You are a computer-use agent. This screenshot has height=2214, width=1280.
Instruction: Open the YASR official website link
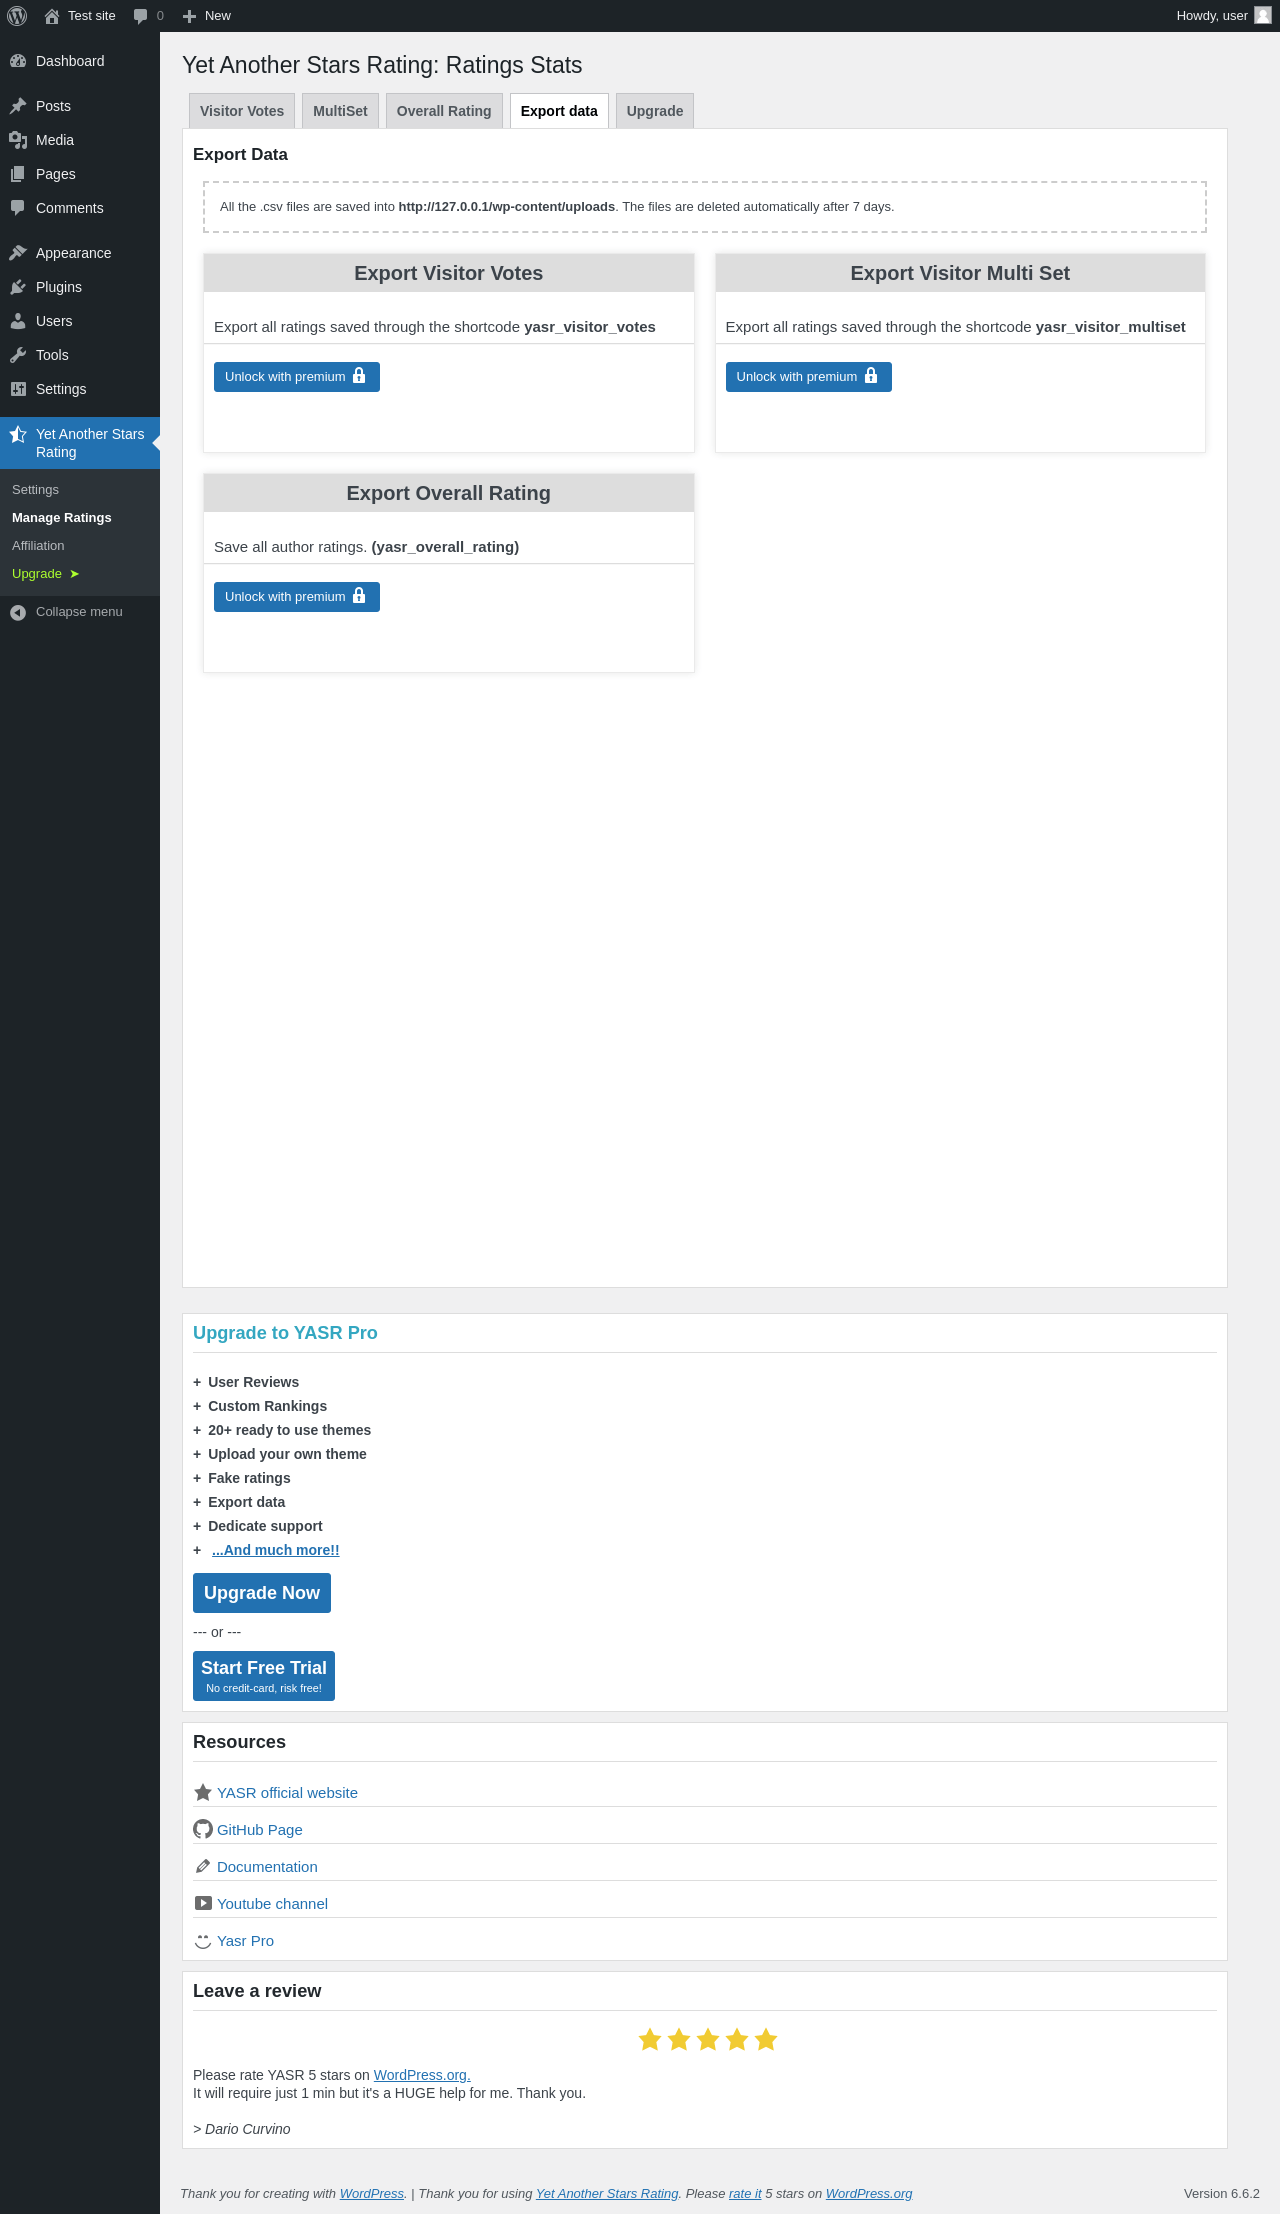point(287,1793)
